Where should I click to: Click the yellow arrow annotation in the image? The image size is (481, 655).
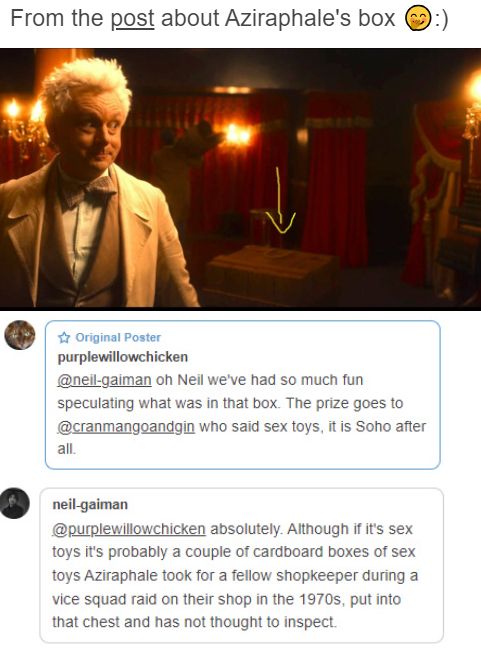pos(281,201)
